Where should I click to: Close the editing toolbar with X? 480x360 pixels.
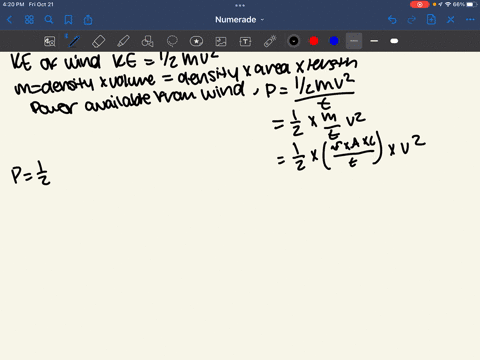451,20
